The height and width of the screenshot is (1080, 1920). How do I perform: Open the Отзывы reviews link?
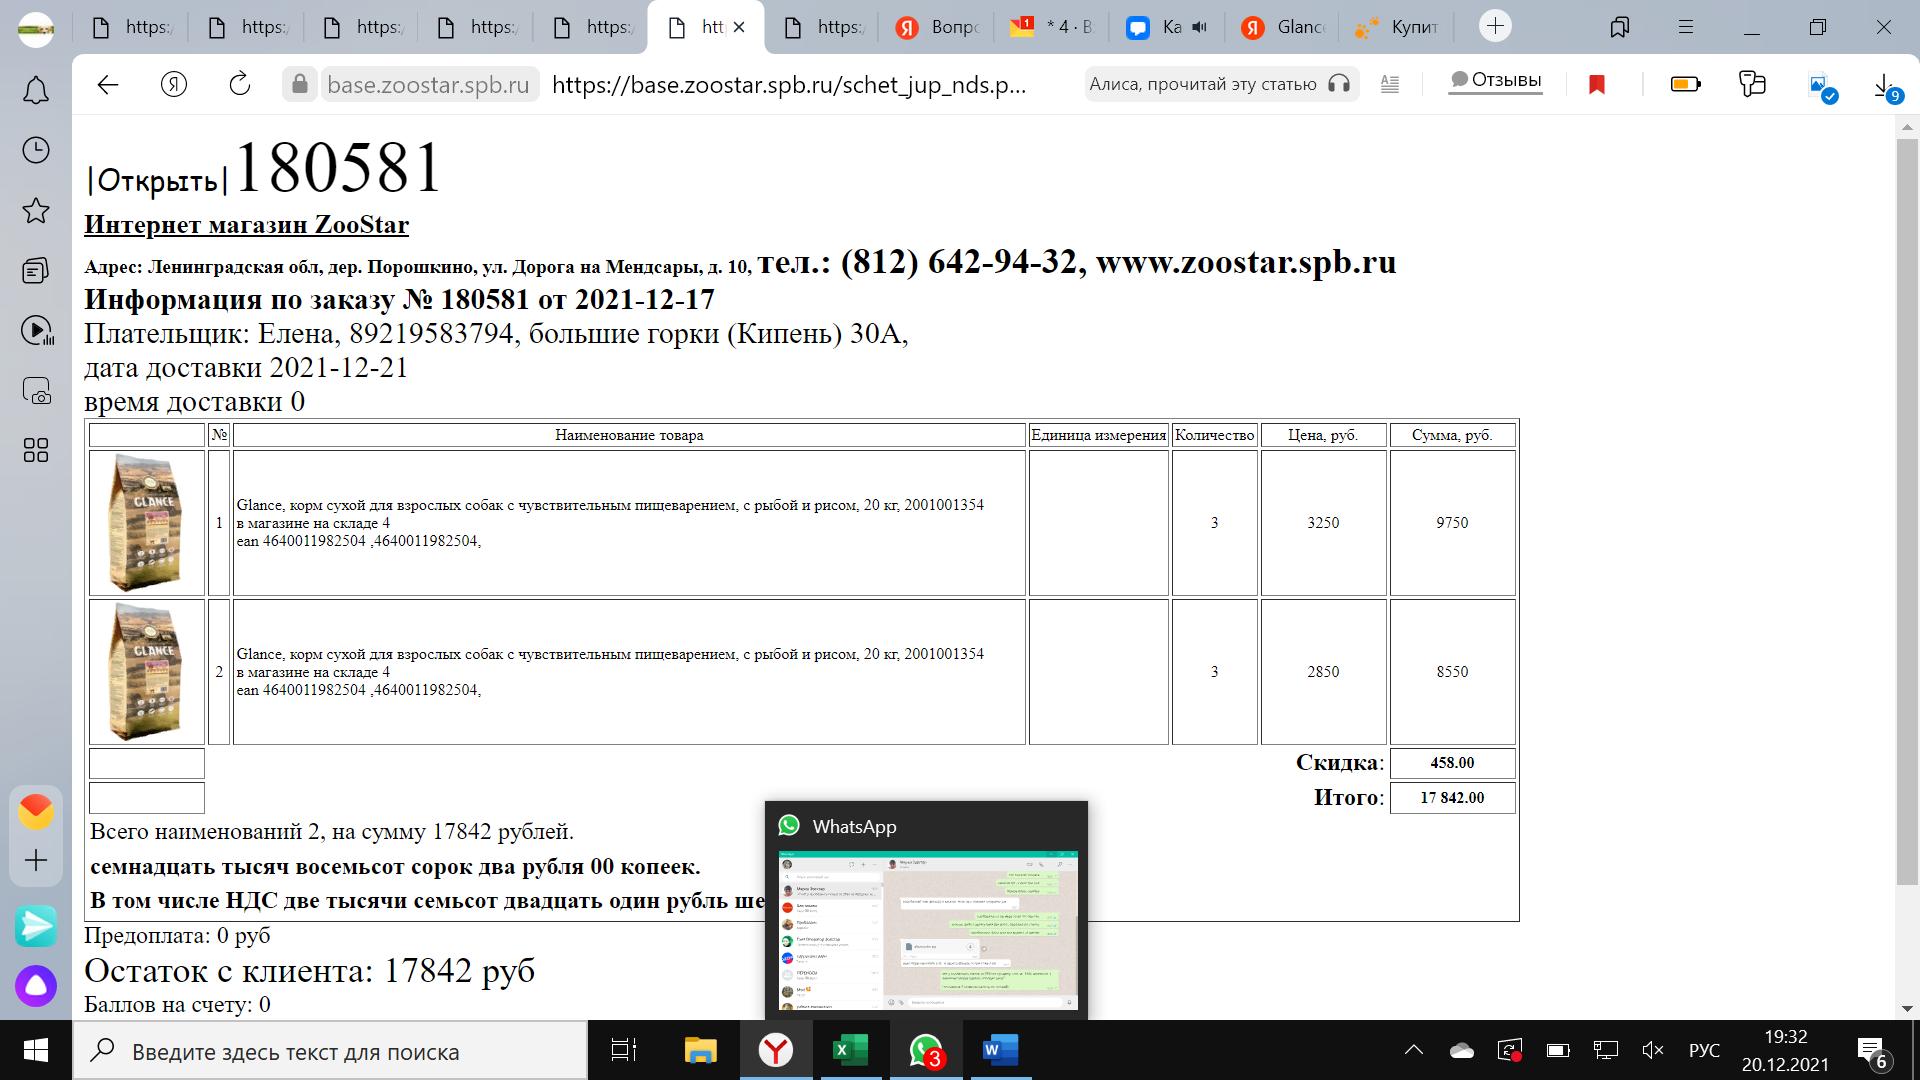[x=1496, y=80]
